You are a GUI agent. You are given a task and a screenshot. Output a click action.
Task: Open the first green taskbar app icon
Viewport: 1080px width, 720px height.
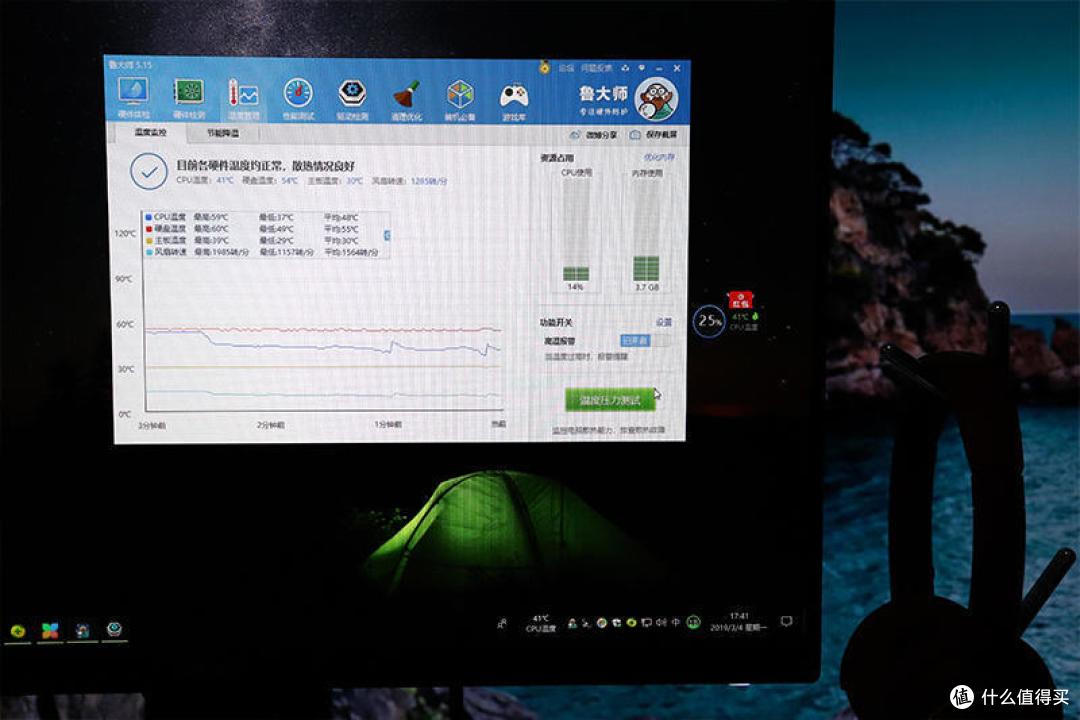[x=18, y=630]
